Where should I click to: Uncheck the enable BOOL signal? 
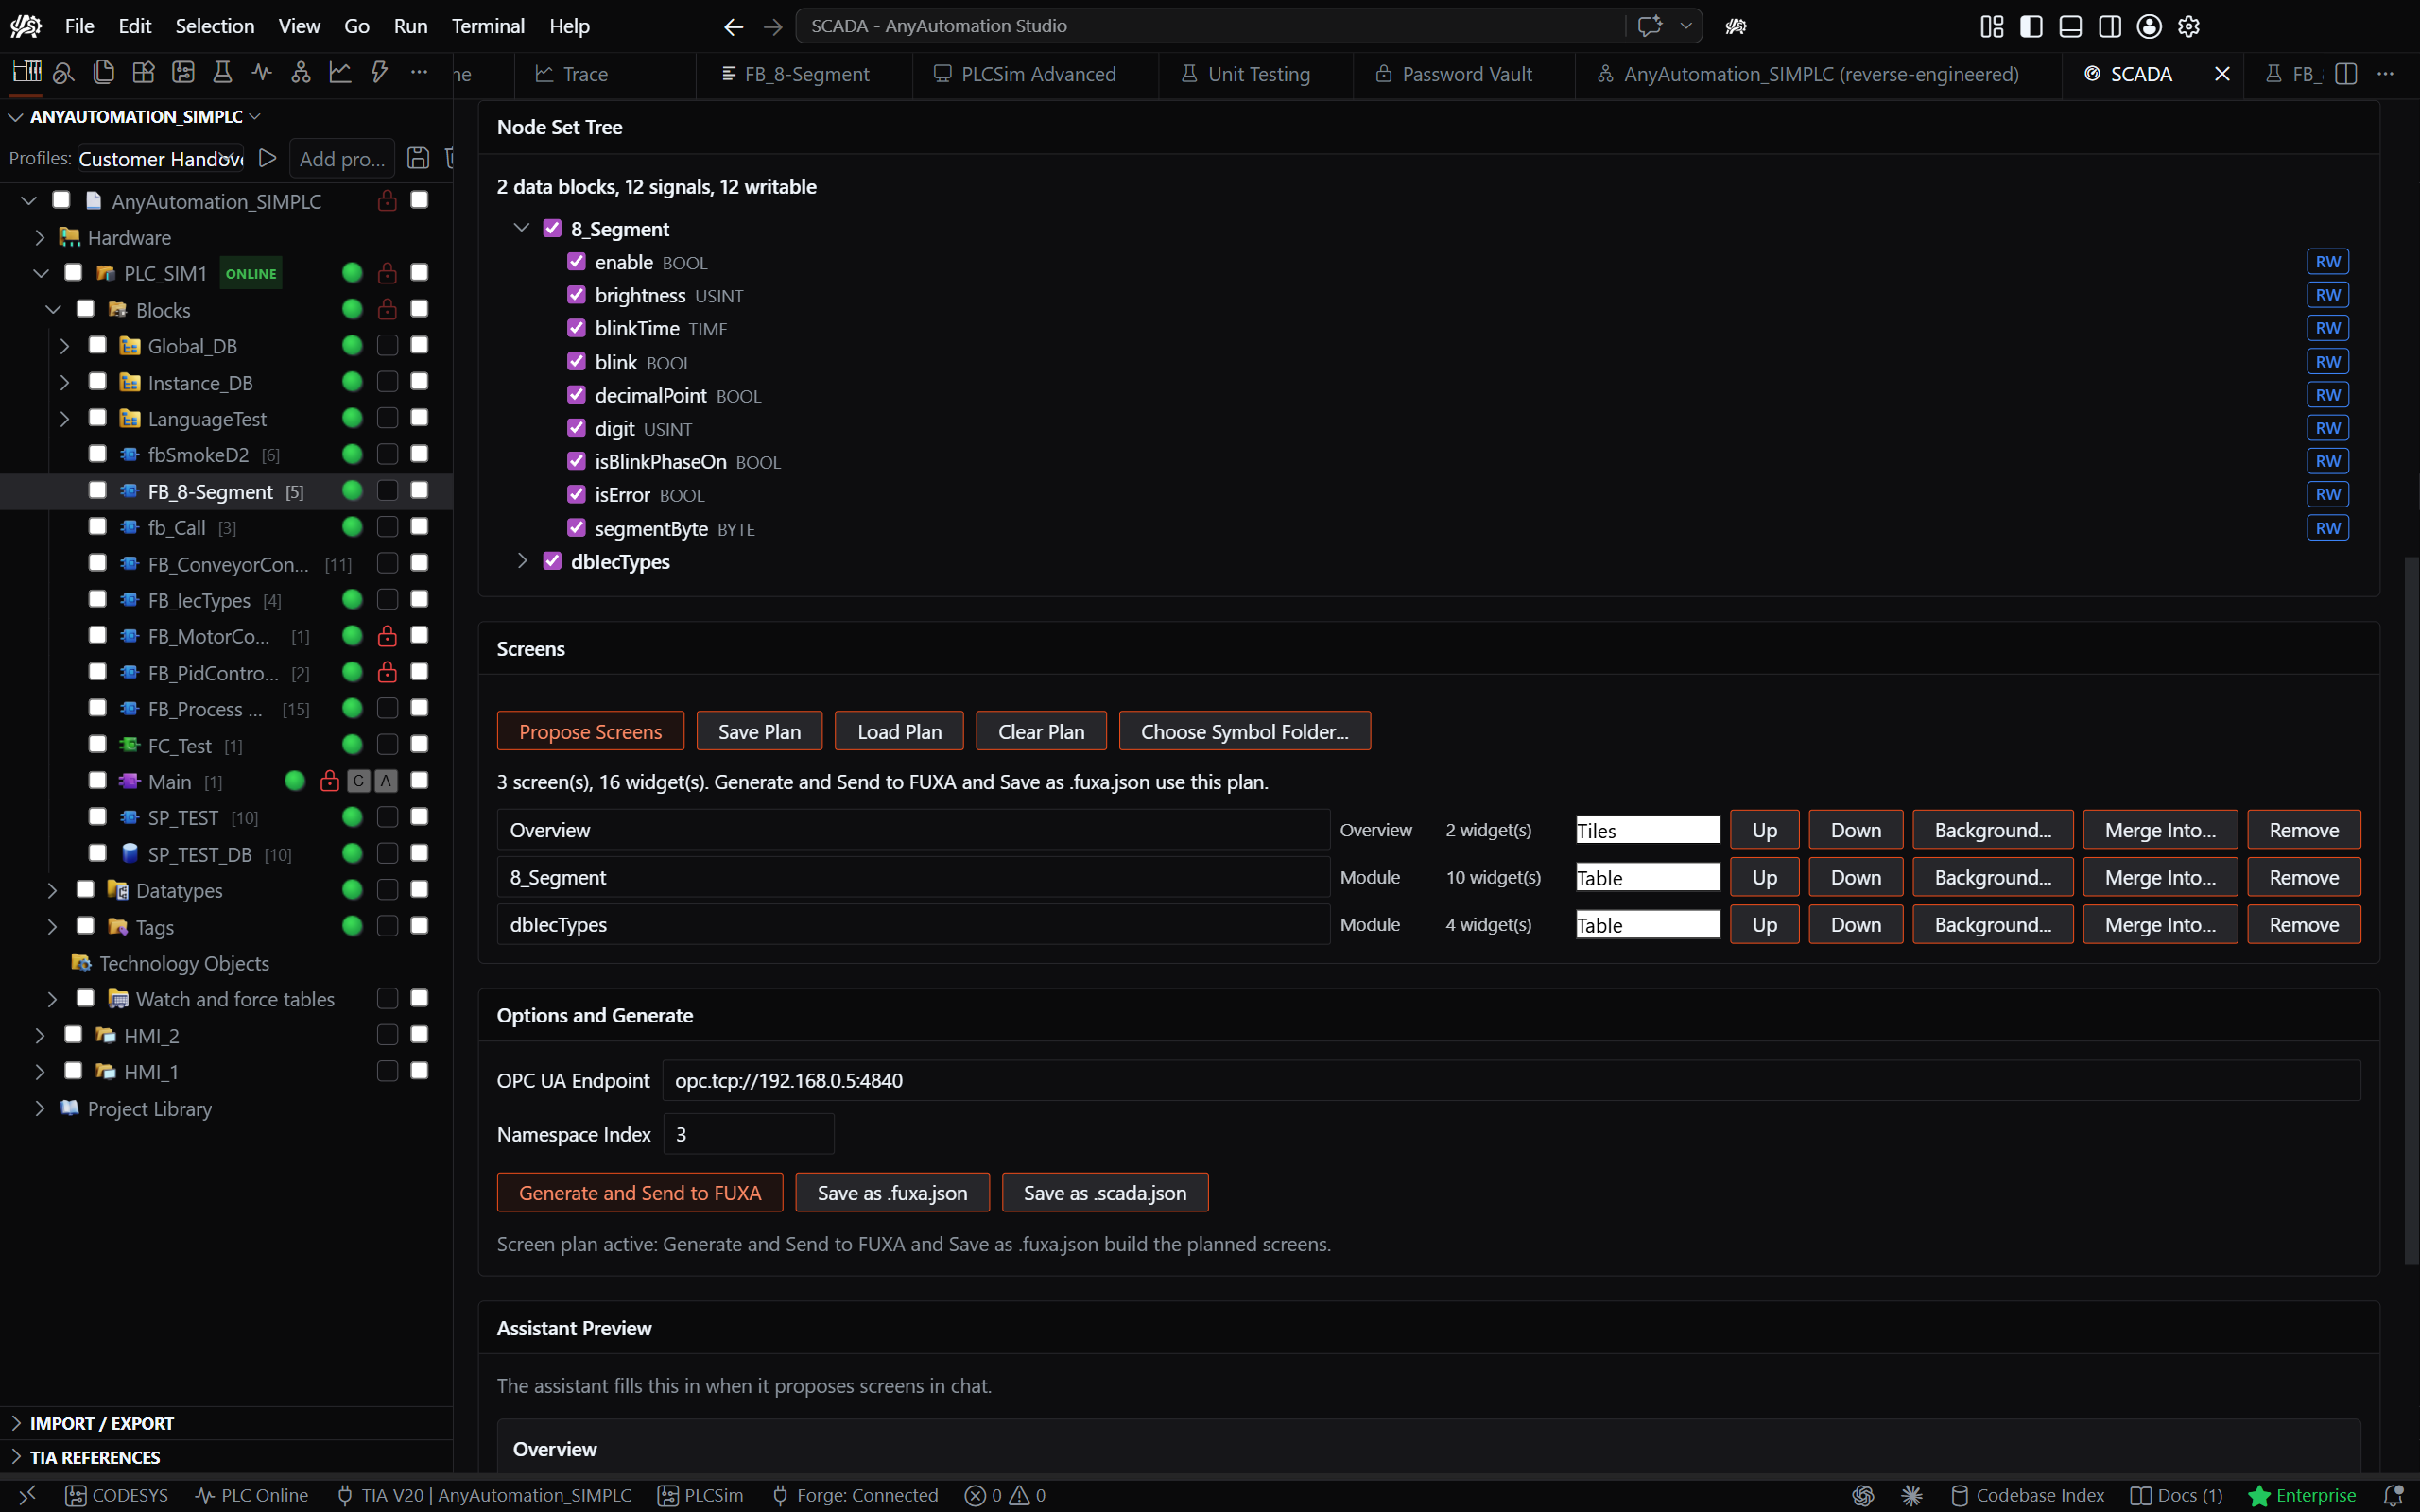click(576, 261)
